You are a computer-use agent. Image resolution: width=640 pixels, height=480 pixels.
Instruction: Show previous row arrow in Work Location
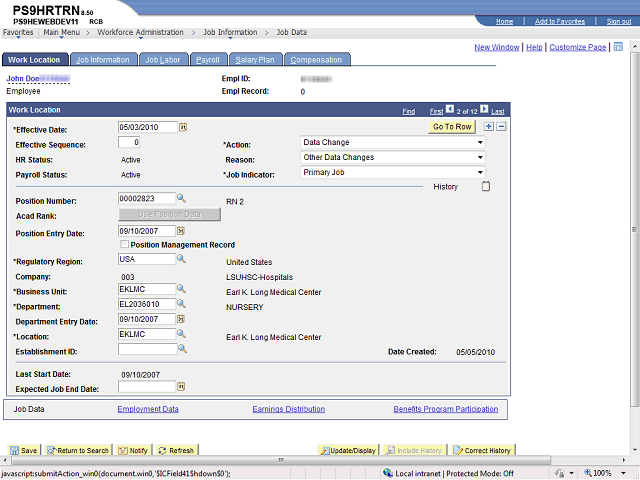click(450, 109)
